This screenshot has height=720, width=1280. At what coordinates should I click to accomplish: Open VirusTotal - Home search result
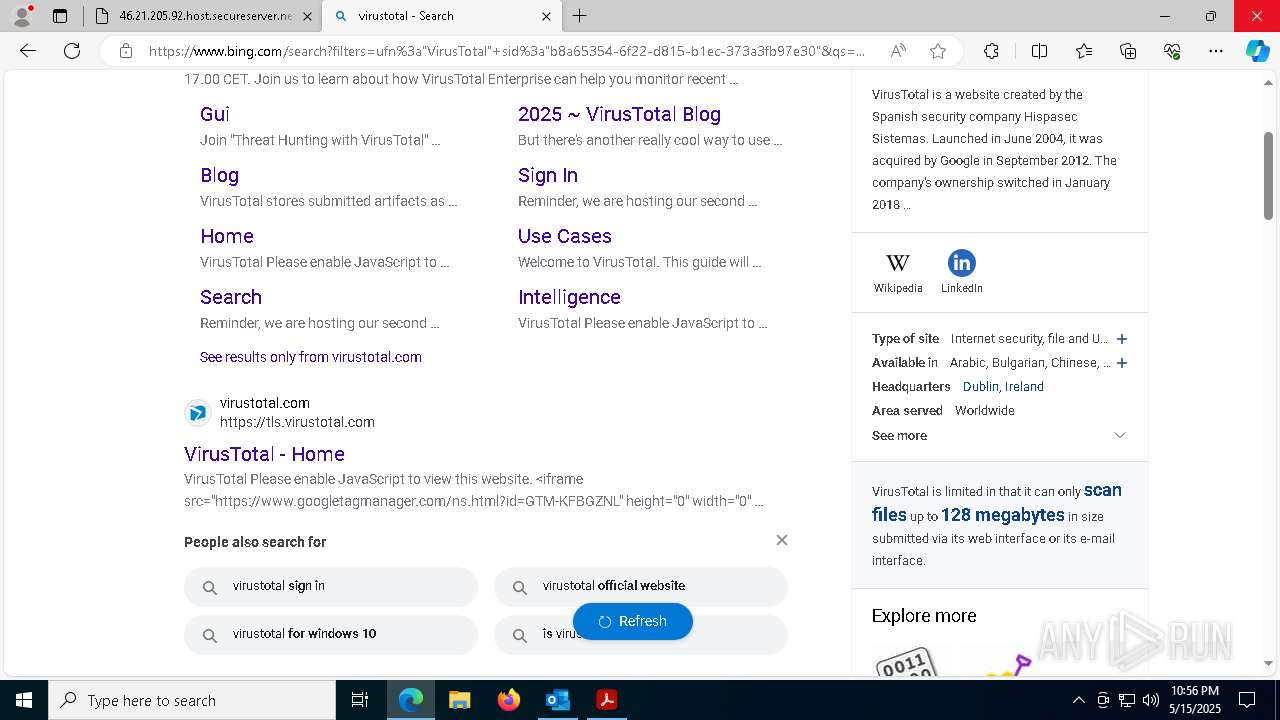point(264,454)
